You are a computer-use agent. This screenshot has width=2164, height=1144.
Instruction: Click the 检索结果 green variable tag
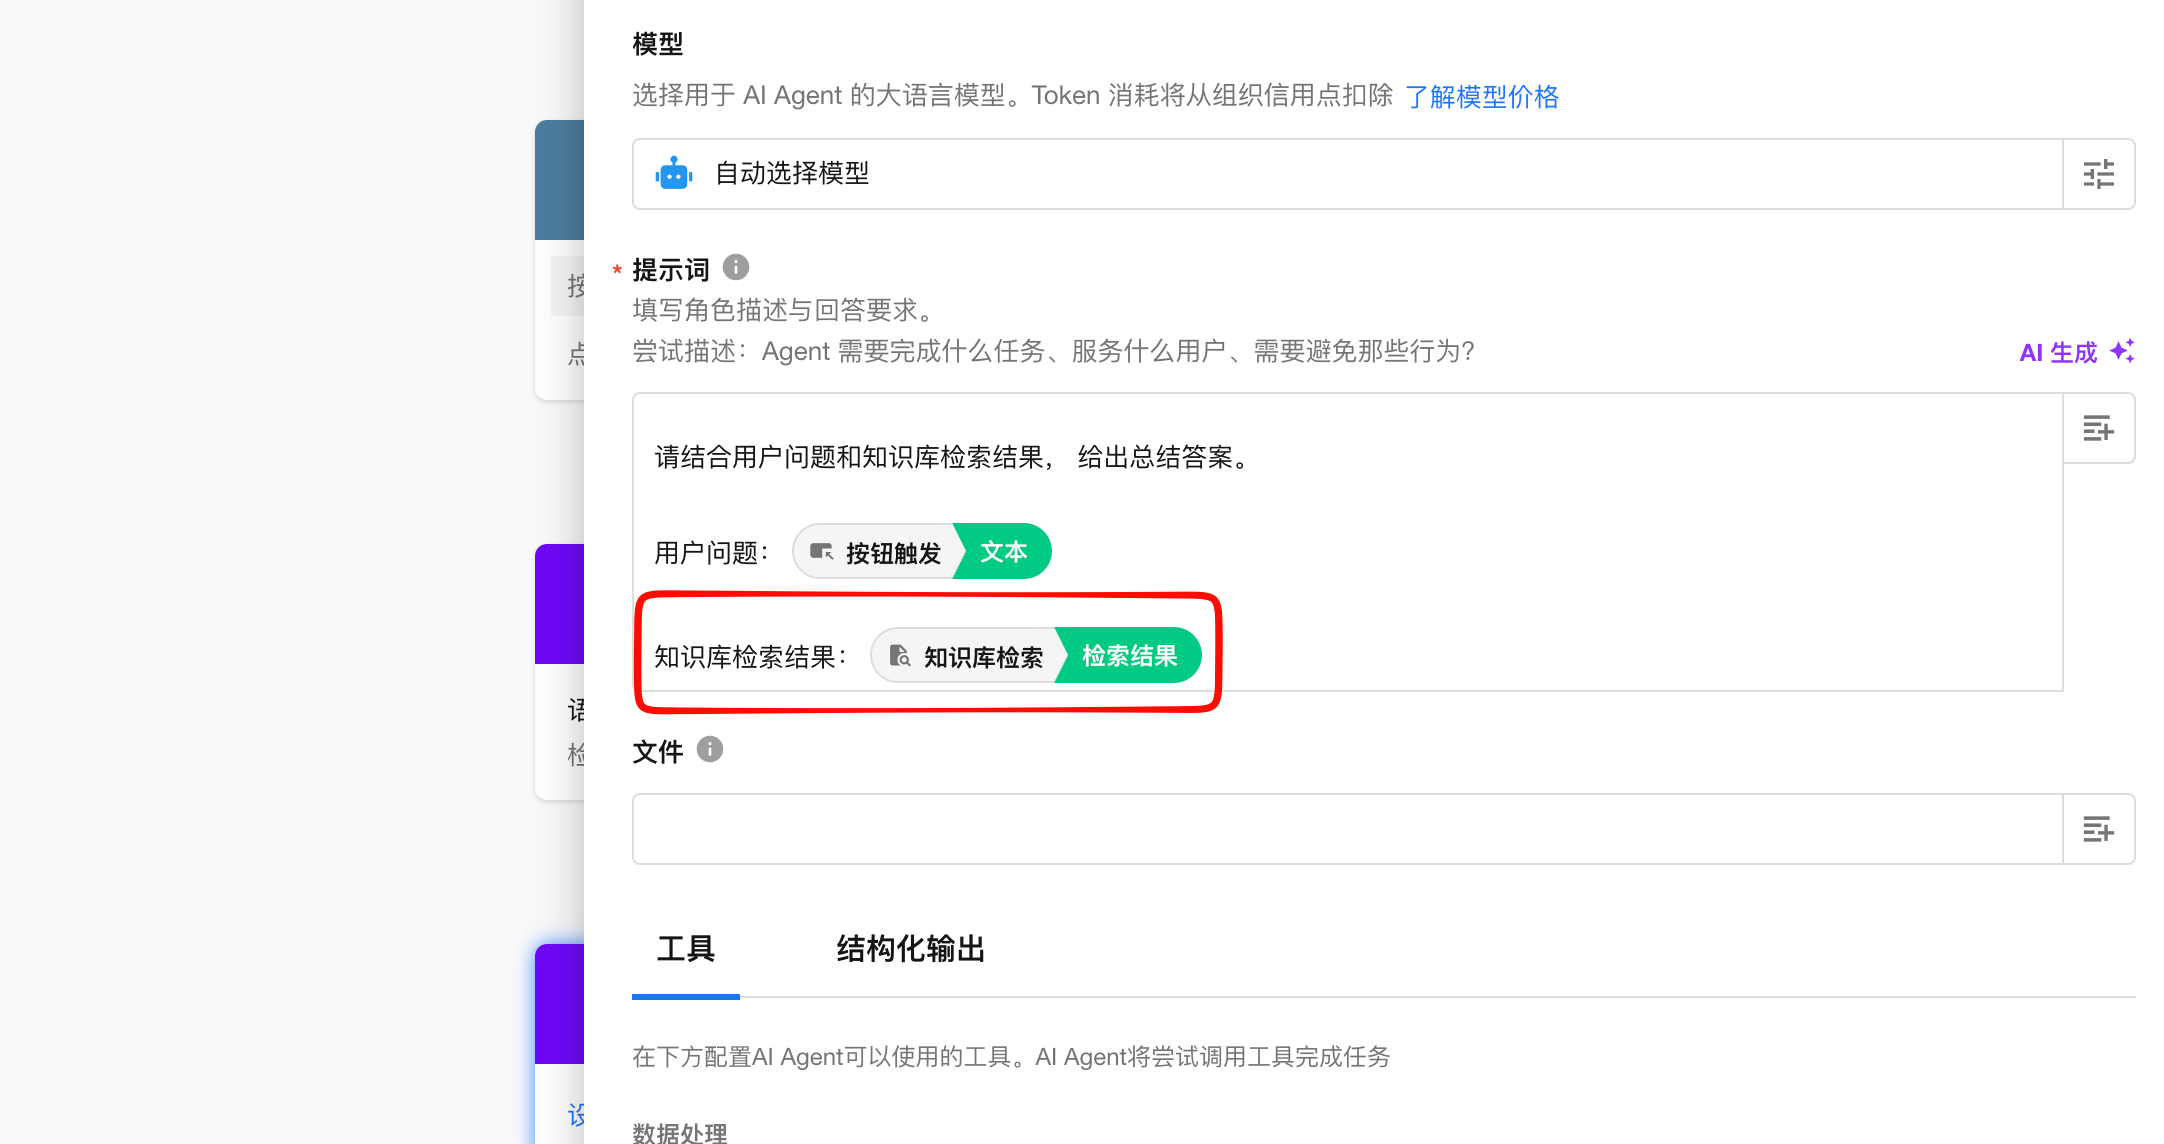pyautogui.click(x=1129, y=656)
